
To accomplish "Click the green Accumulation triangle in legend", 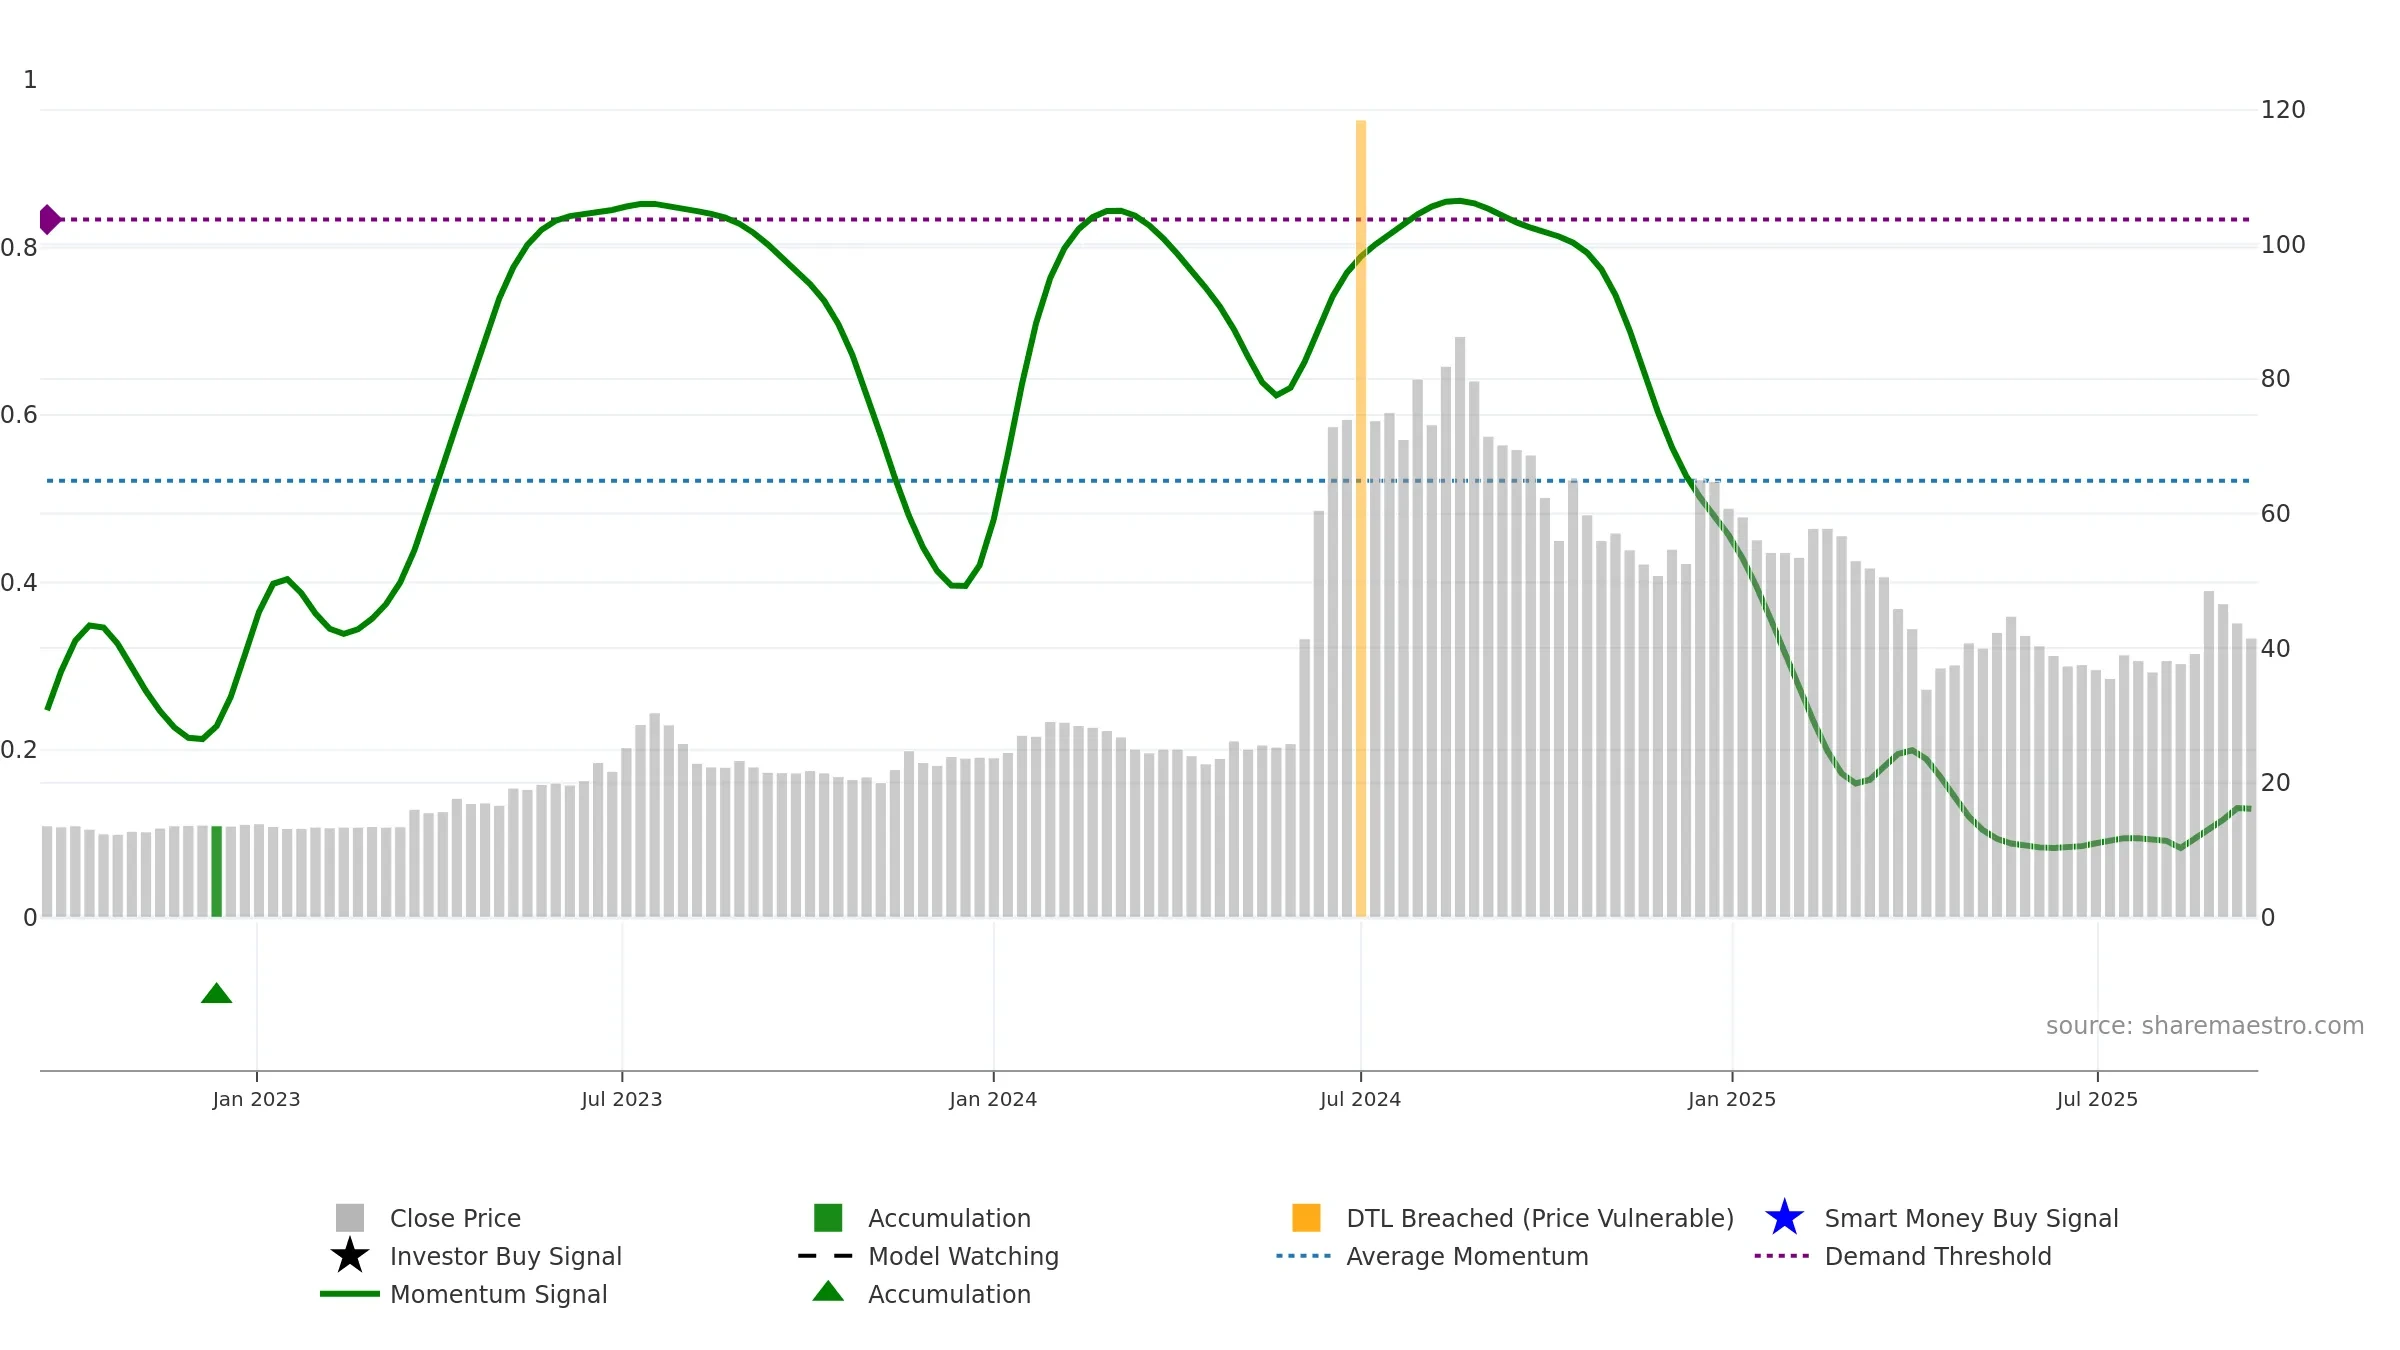I will click(x=828, y=1292).
